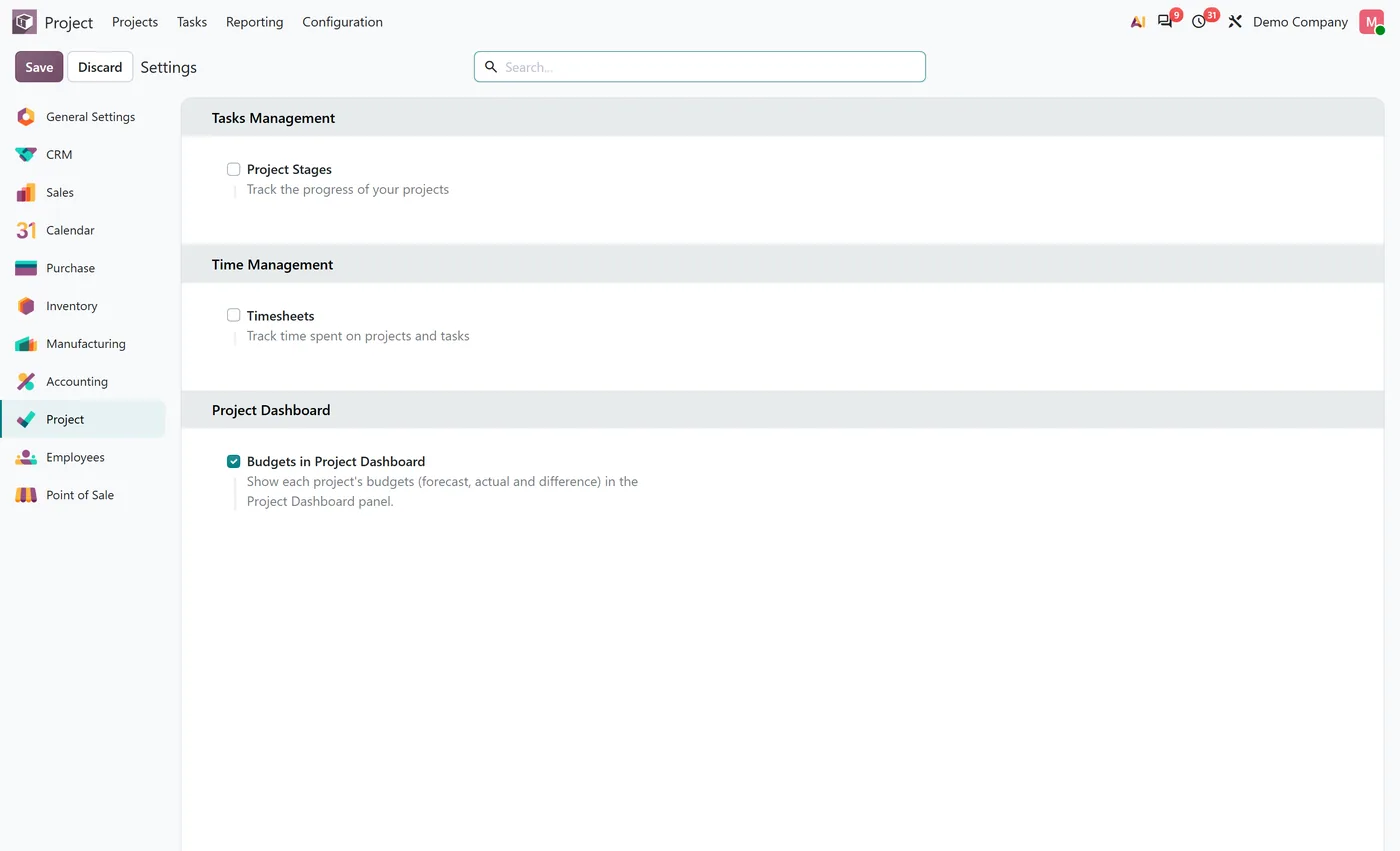Save the settings

pos(39,67)
